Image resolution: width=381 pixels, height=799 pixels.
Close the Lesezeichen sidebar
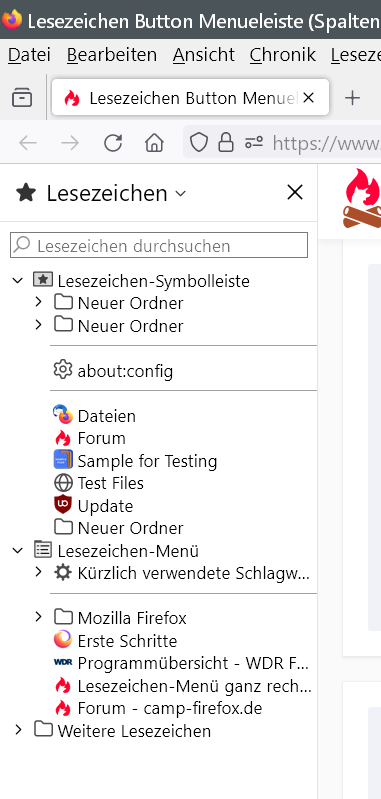tap(295, 193)
